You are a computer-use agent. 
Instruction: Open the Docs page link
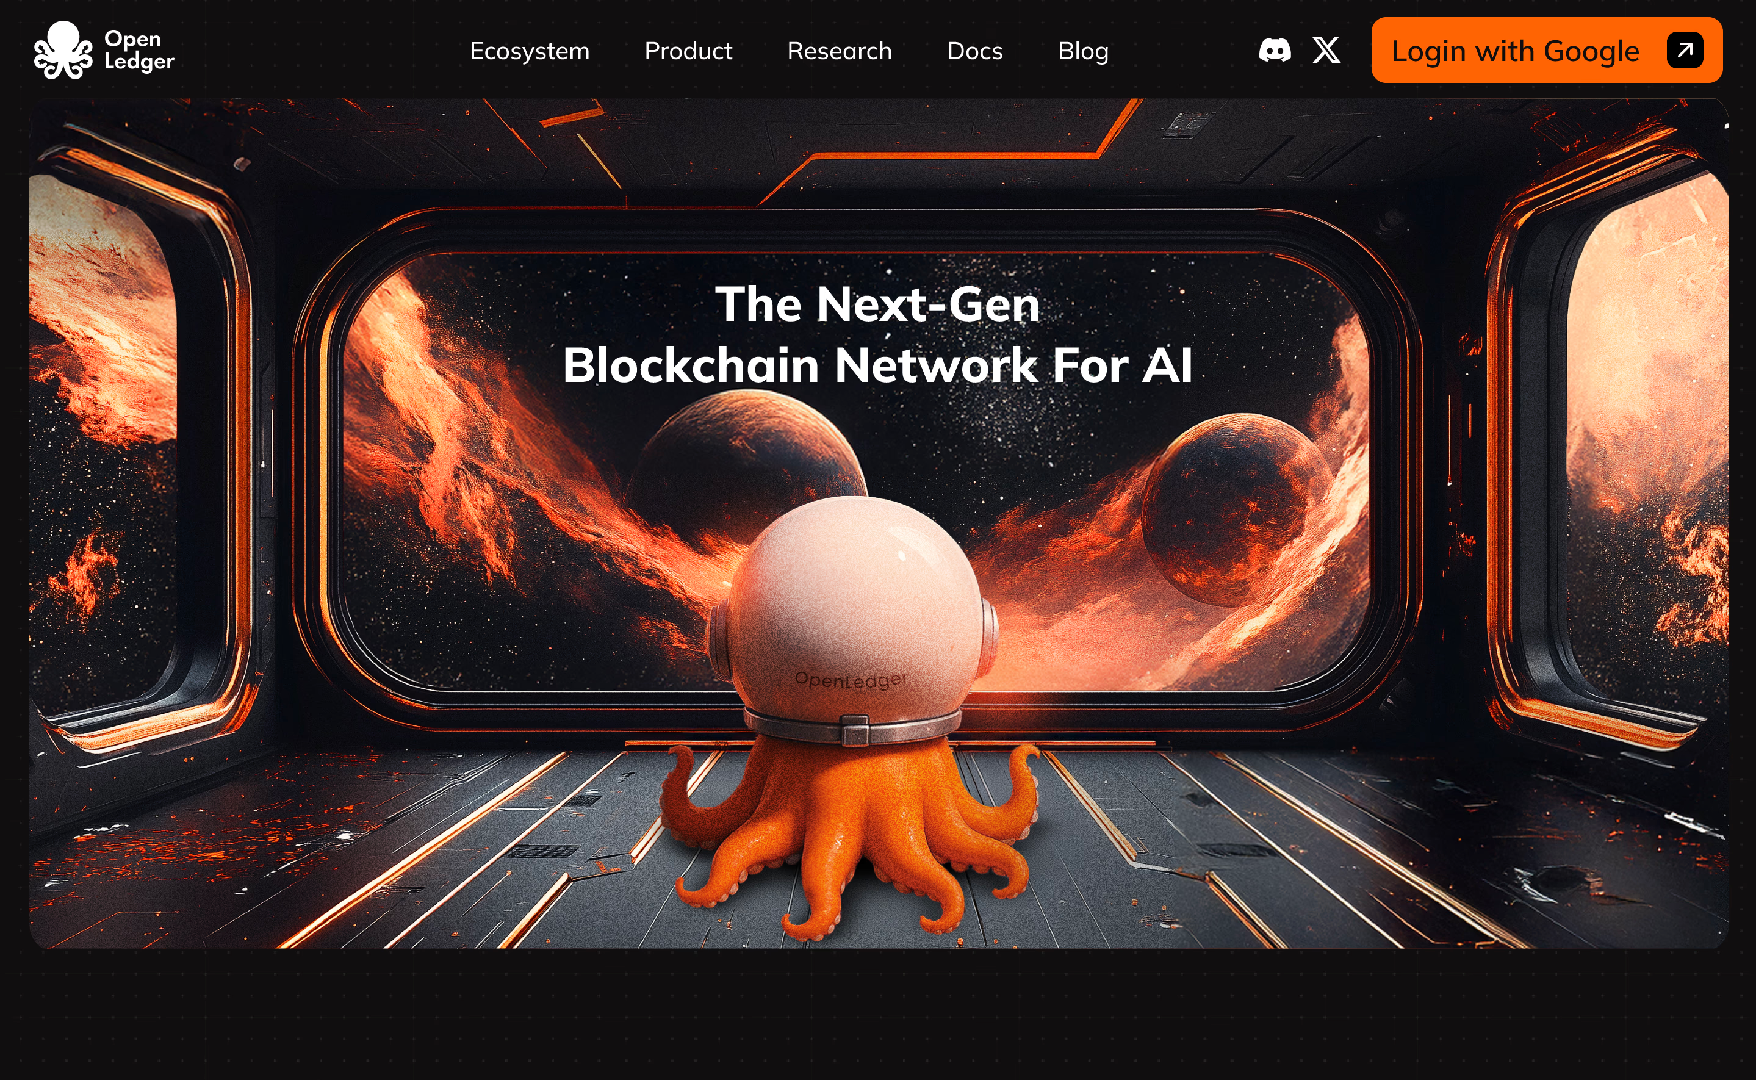975,51
